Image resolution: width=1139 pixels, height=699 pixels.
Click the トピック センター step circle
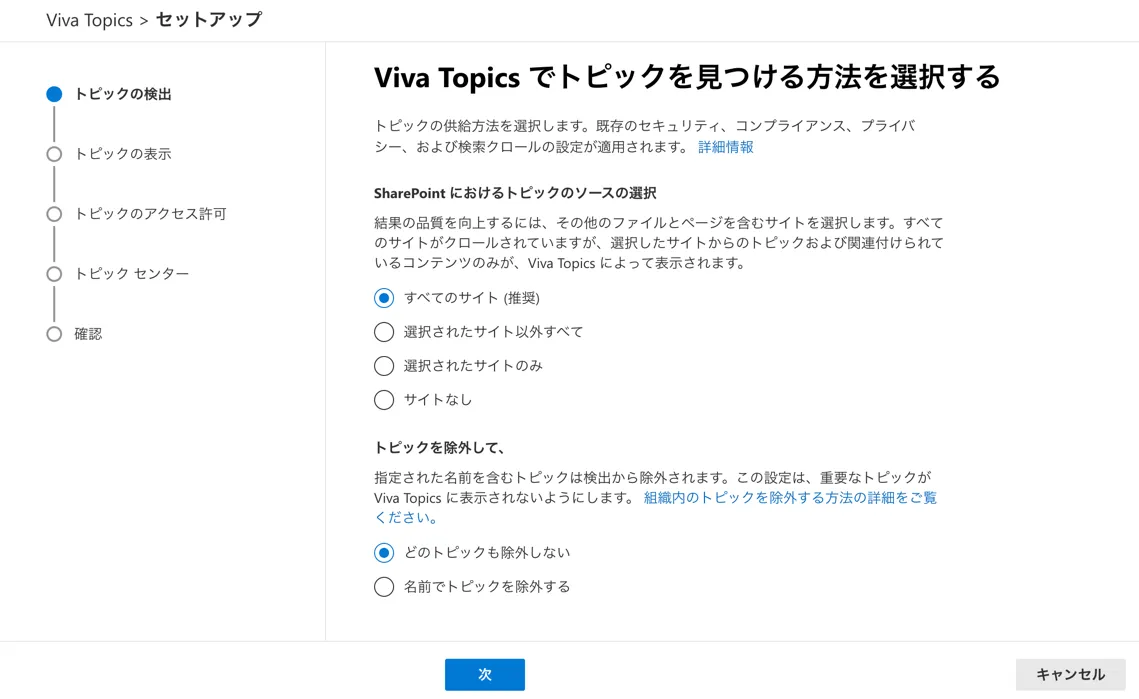[54, 274]
